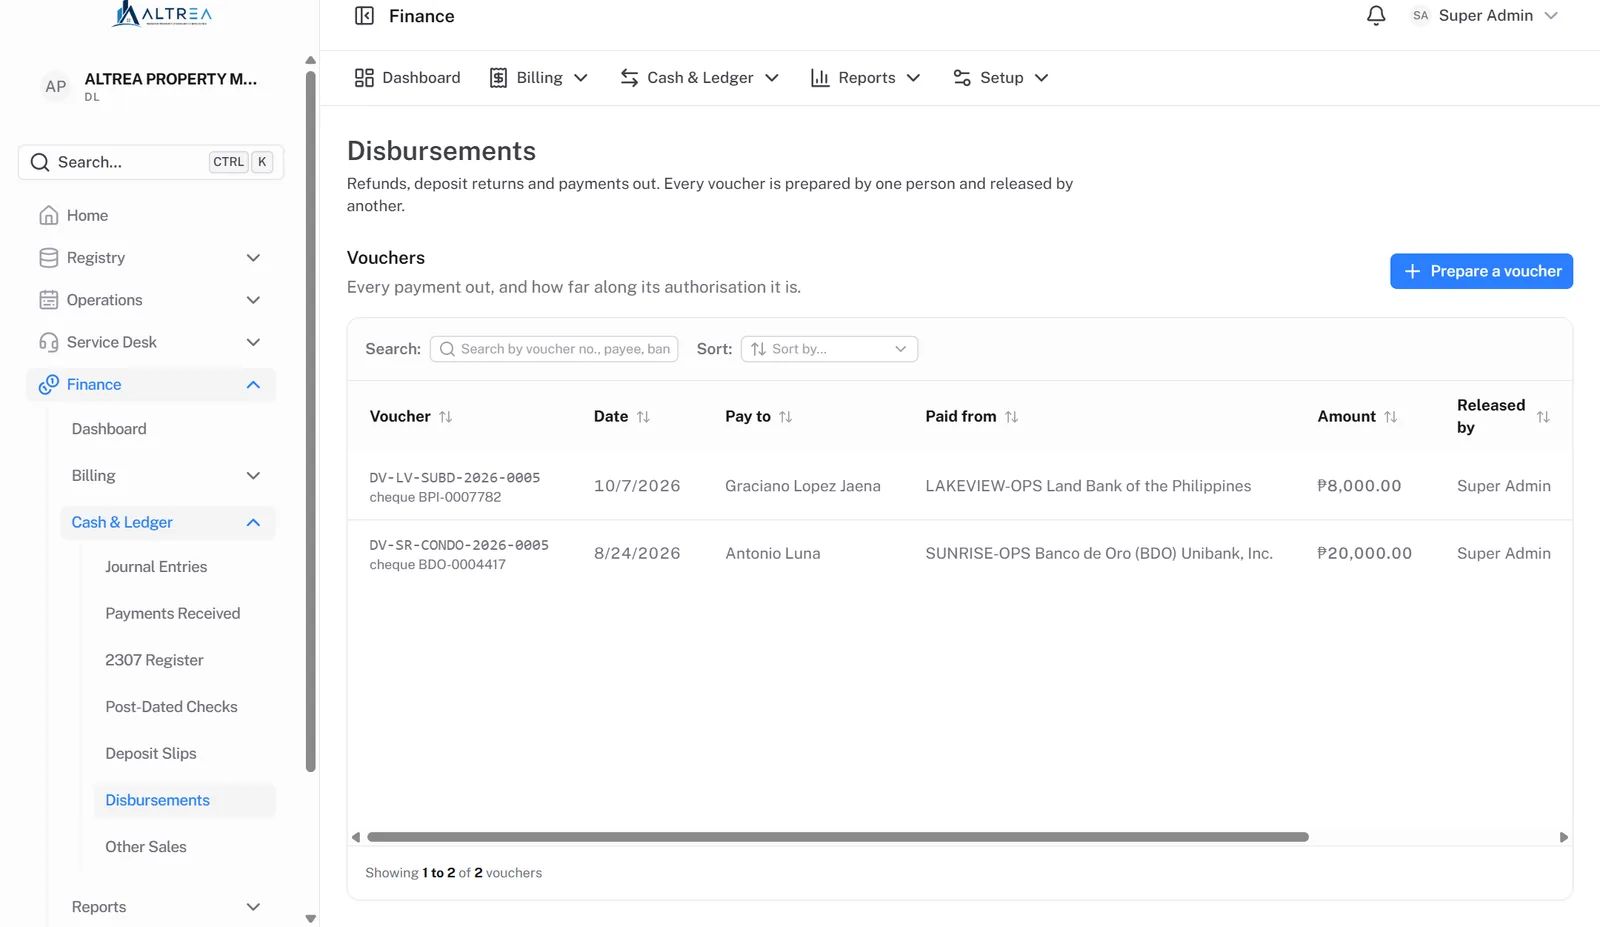
Task: Click the Service Desk headset icon
Action: (x=48, y=342)
